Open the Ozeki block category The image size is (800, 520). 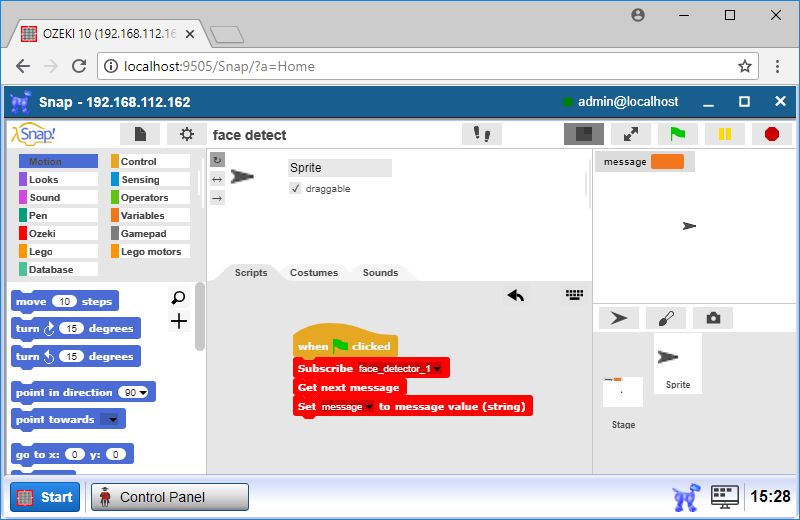58,233
